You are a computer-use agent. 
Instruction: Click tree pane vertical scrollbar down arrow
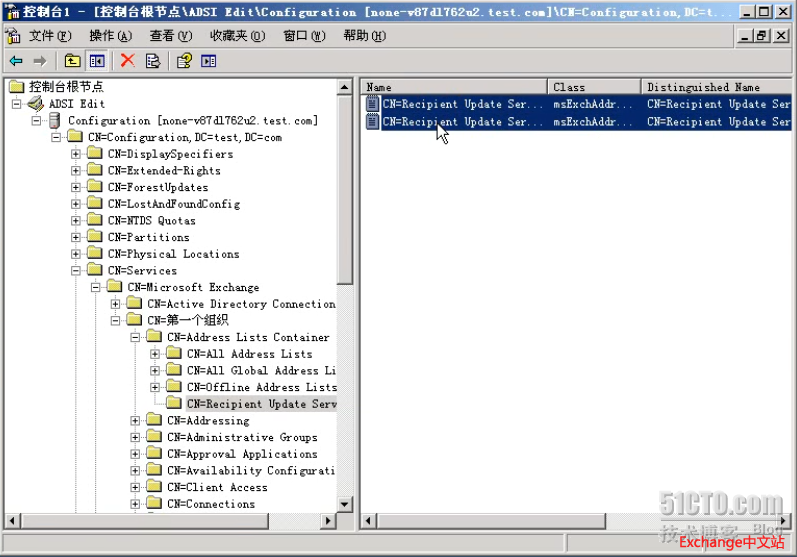click(x=345, y=504)
